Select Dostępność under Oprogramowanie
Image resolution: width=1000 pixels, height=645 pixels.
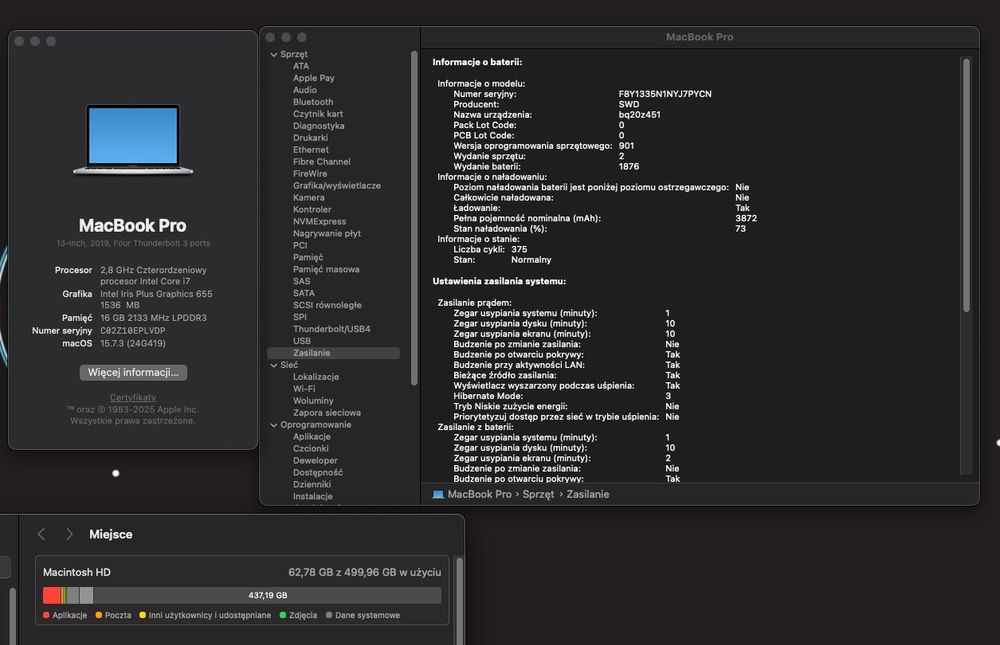click(318, 473)
